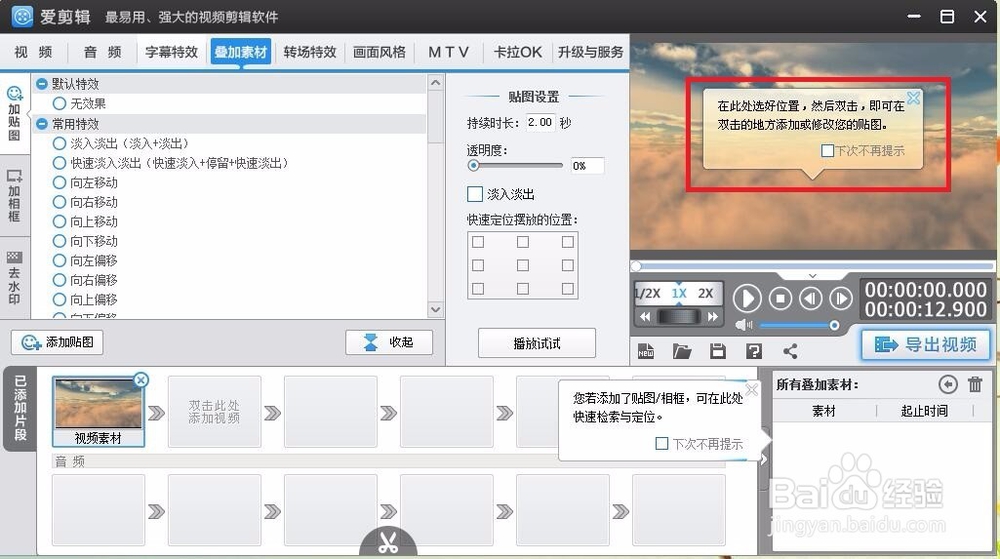Check 下次不再提示 in the preview tooltip

827,150
